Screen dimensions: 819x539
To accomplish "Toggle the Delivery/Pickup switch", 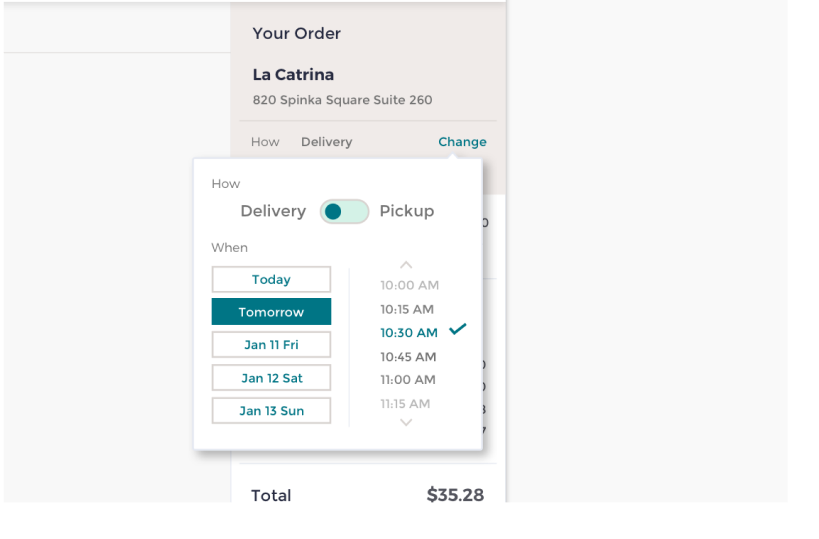I will click(x=344, y=211).
